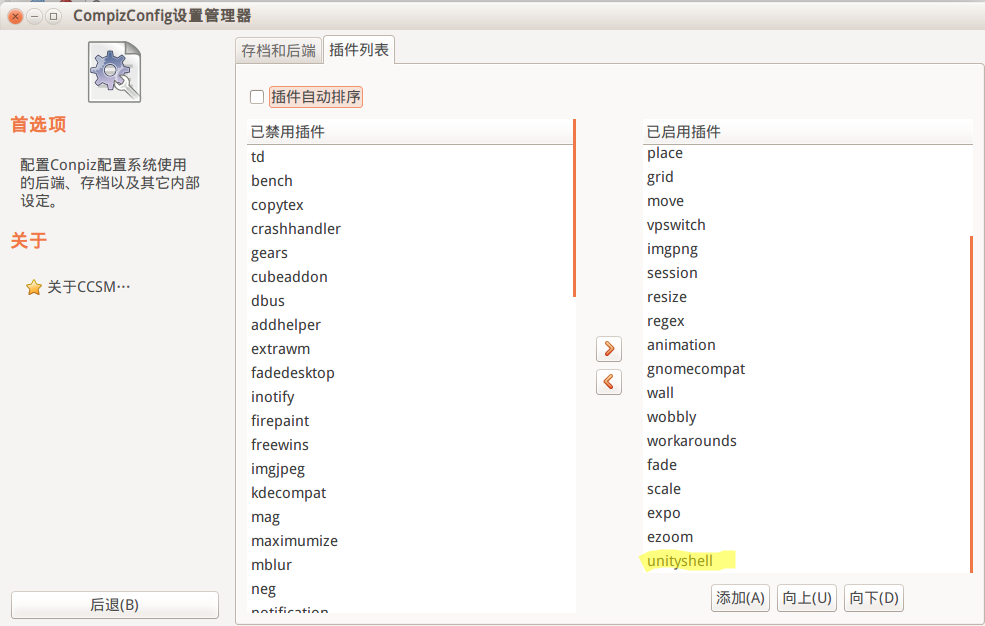985x626 pixels.
Task: Click the star icon beside 关于CCSM
Action: (34, 288)
